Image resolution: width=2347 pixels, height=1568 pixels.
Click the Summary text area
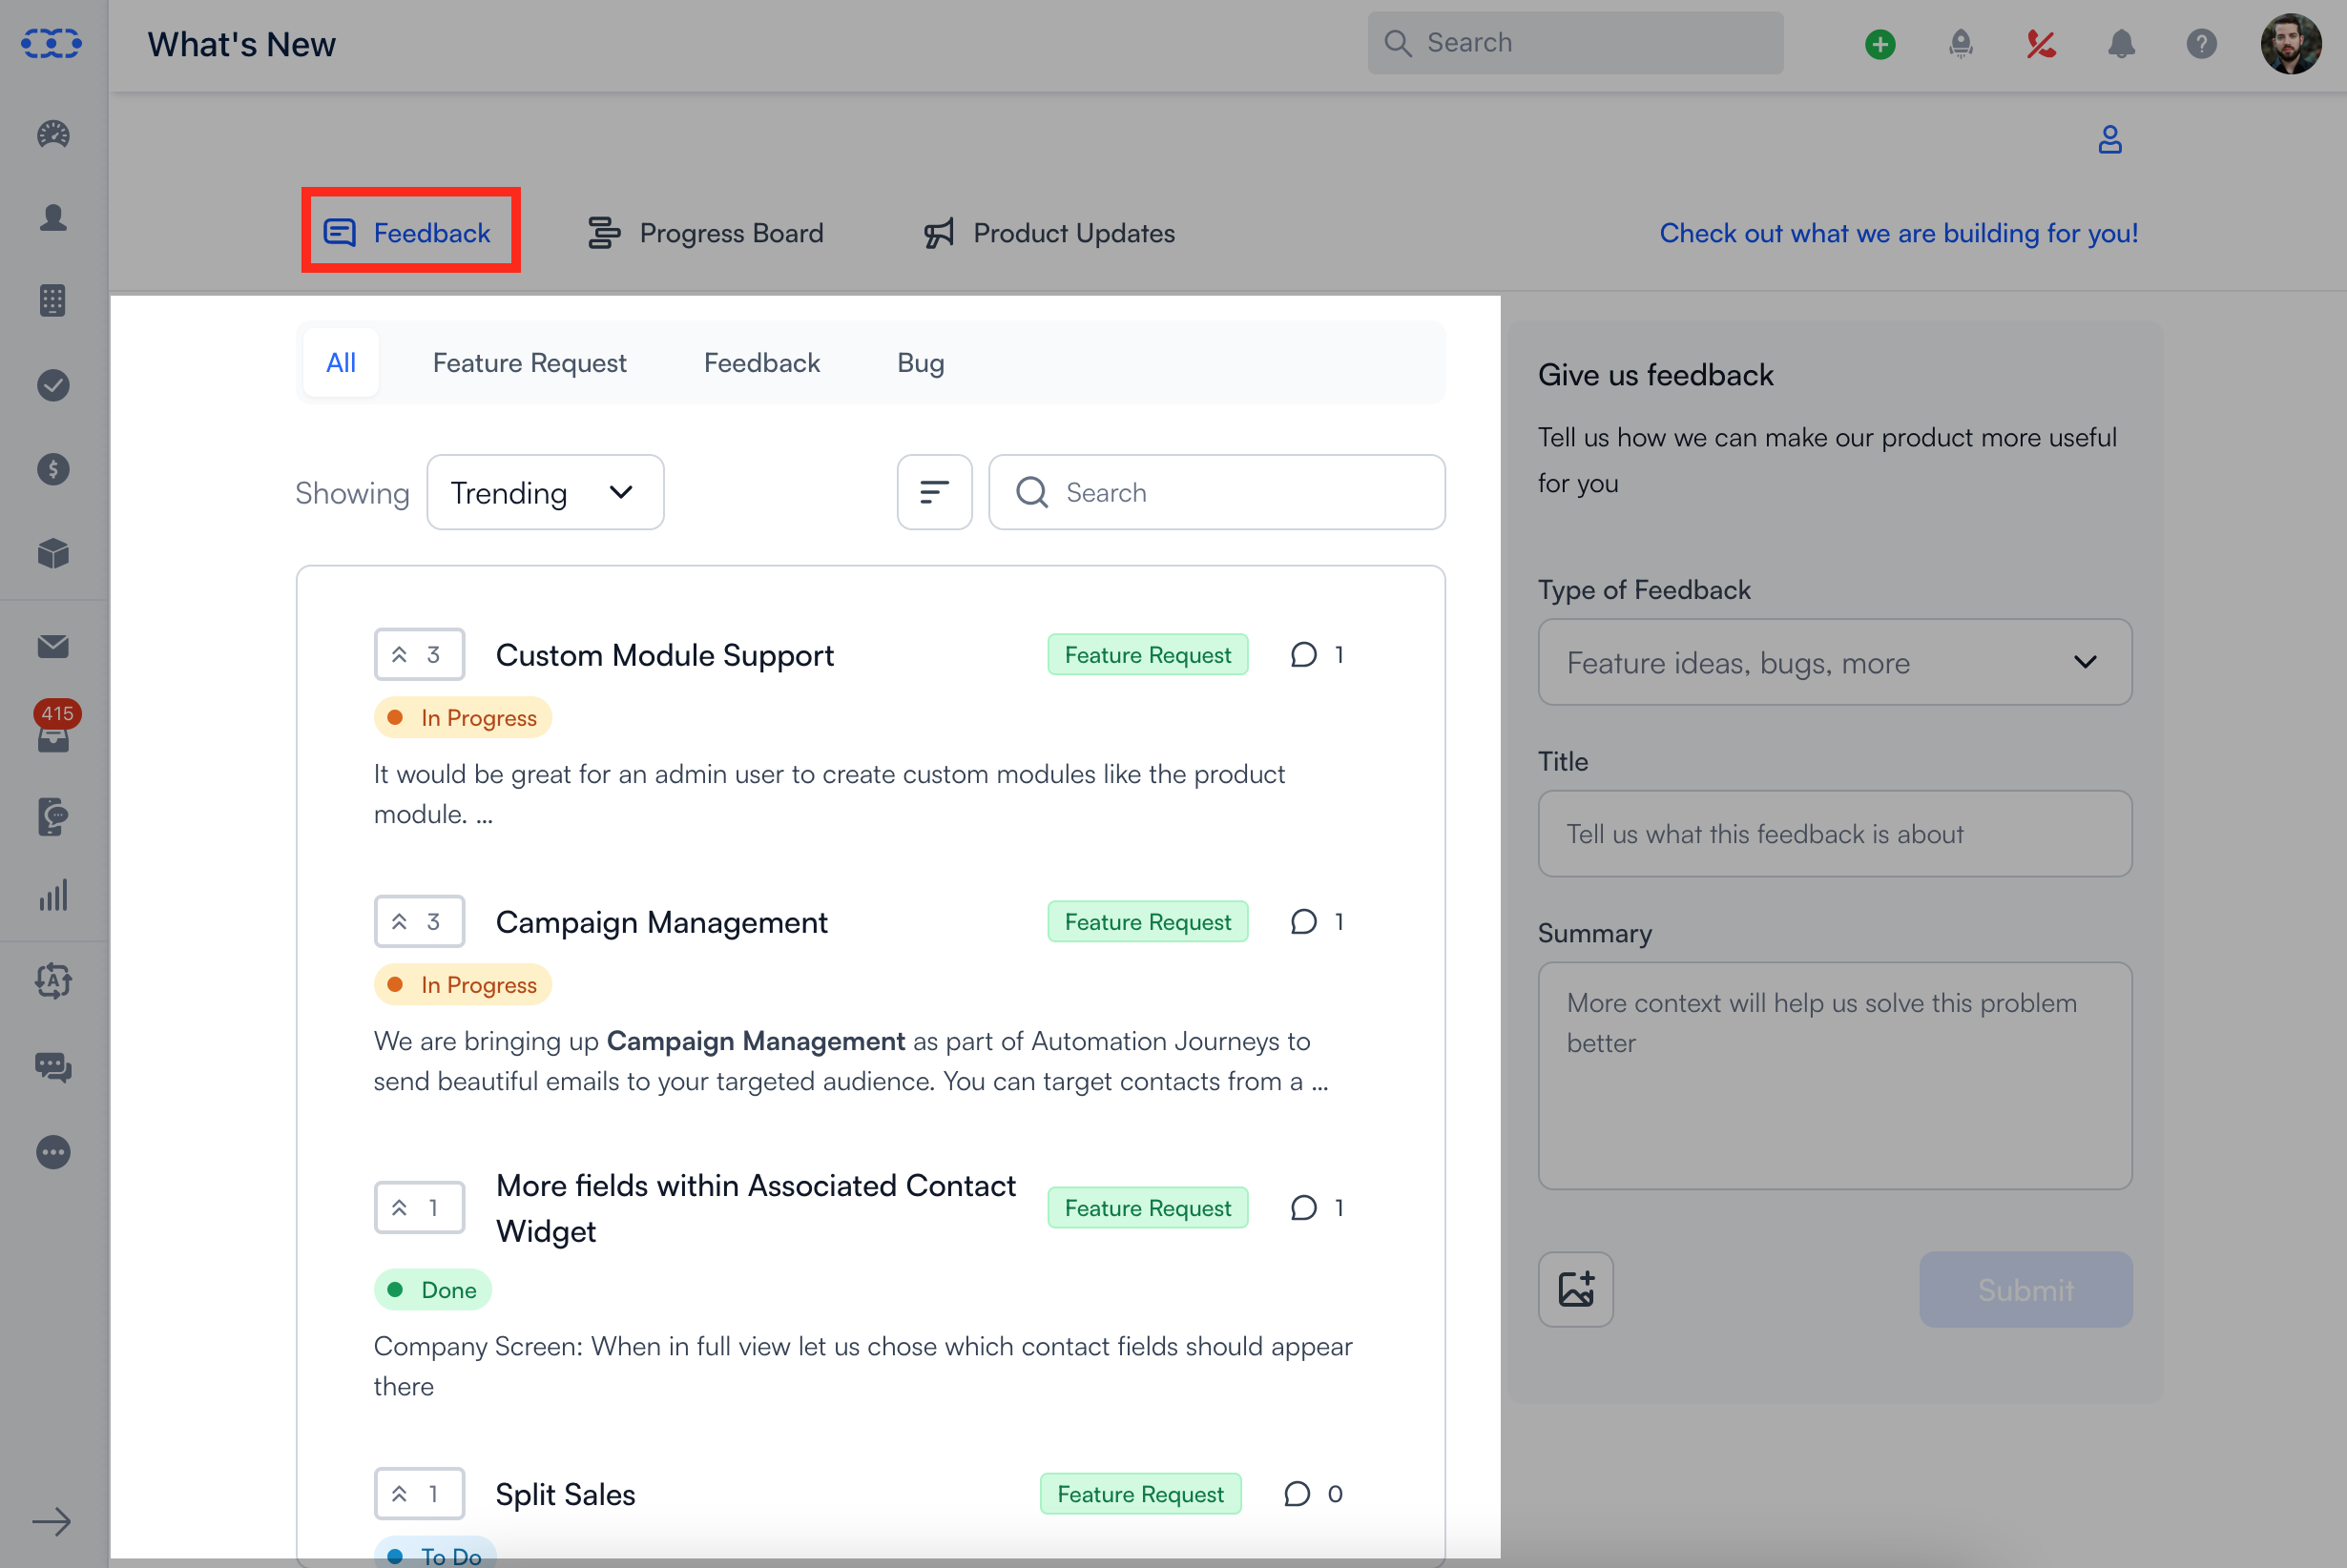pyautogui.click(x=1834, y=1075)
